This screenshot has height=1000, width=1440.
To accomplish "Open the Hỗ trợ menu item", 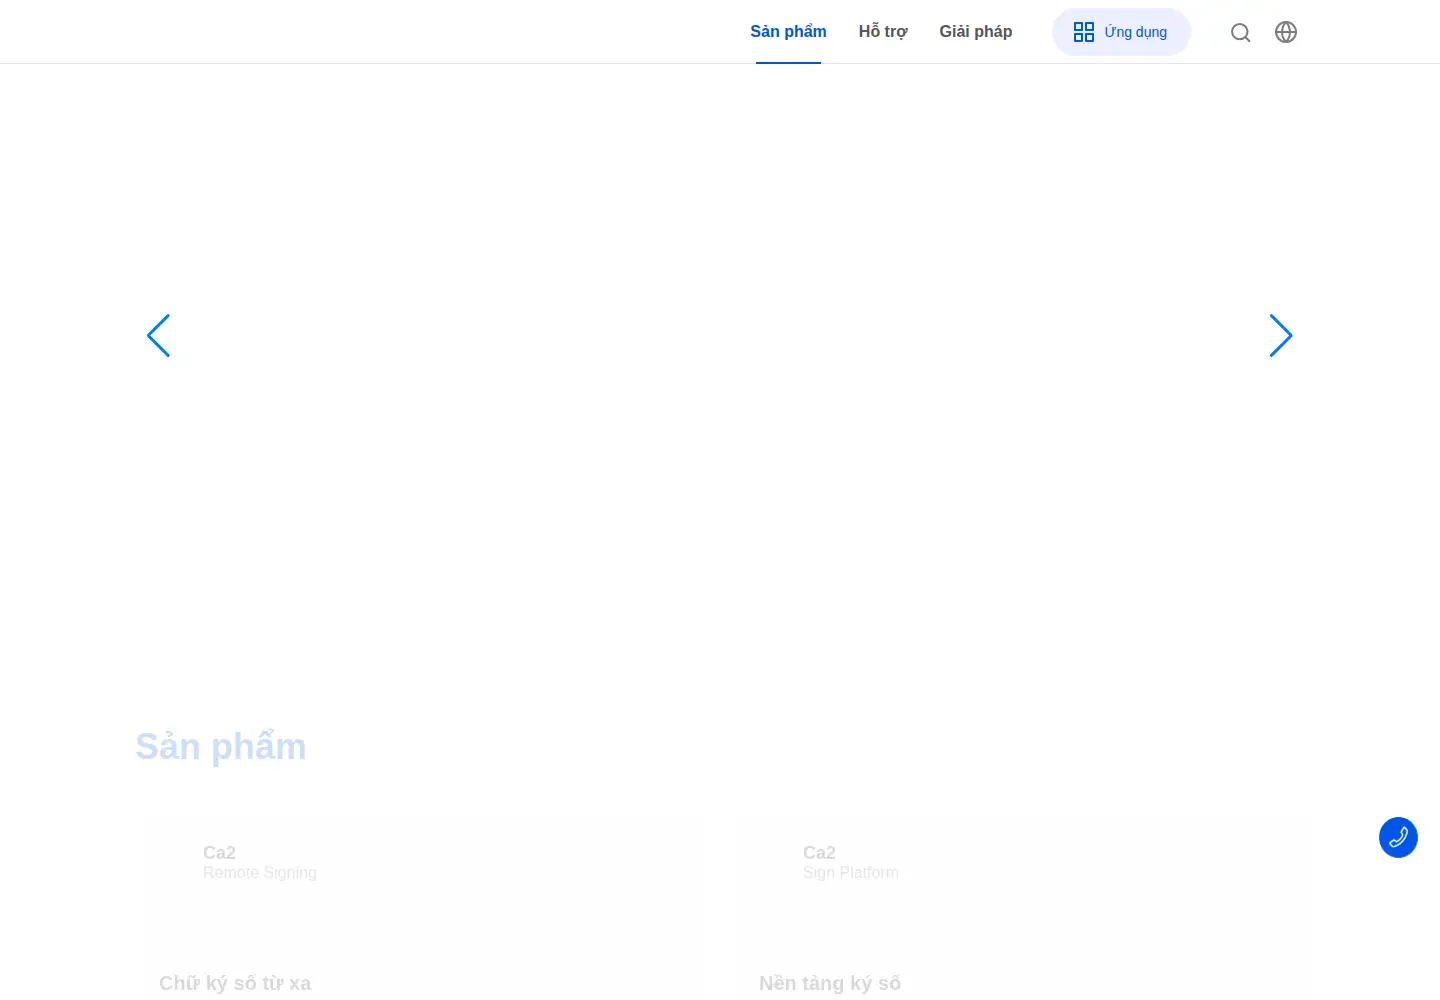I will click(x=883, y=32).
